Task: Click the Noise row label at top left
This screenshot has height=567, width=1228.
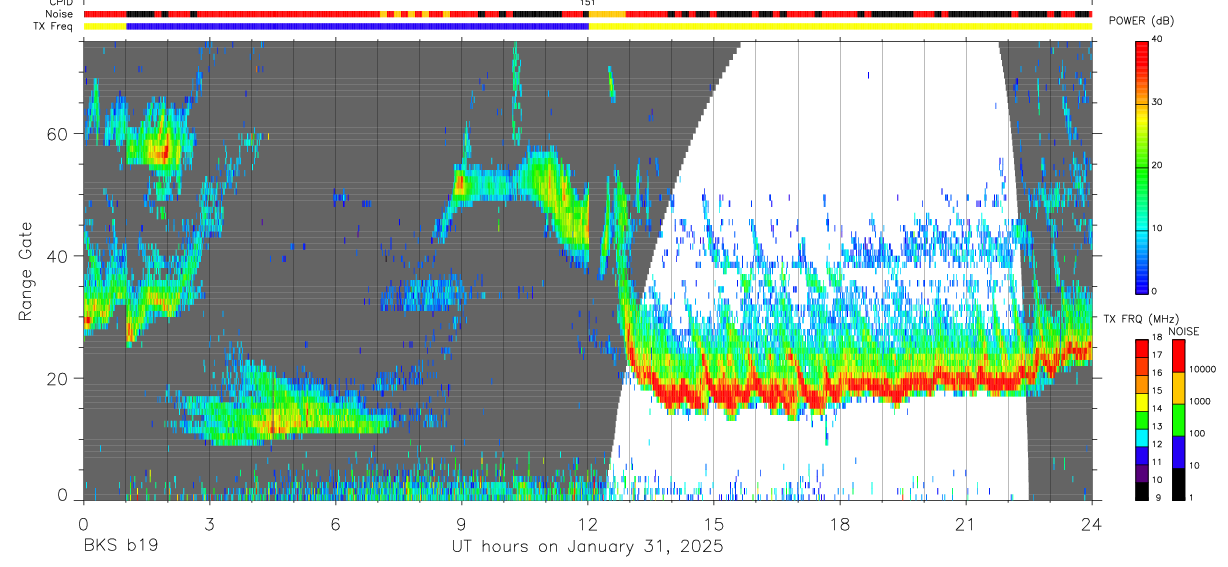Action: (59, 14)
